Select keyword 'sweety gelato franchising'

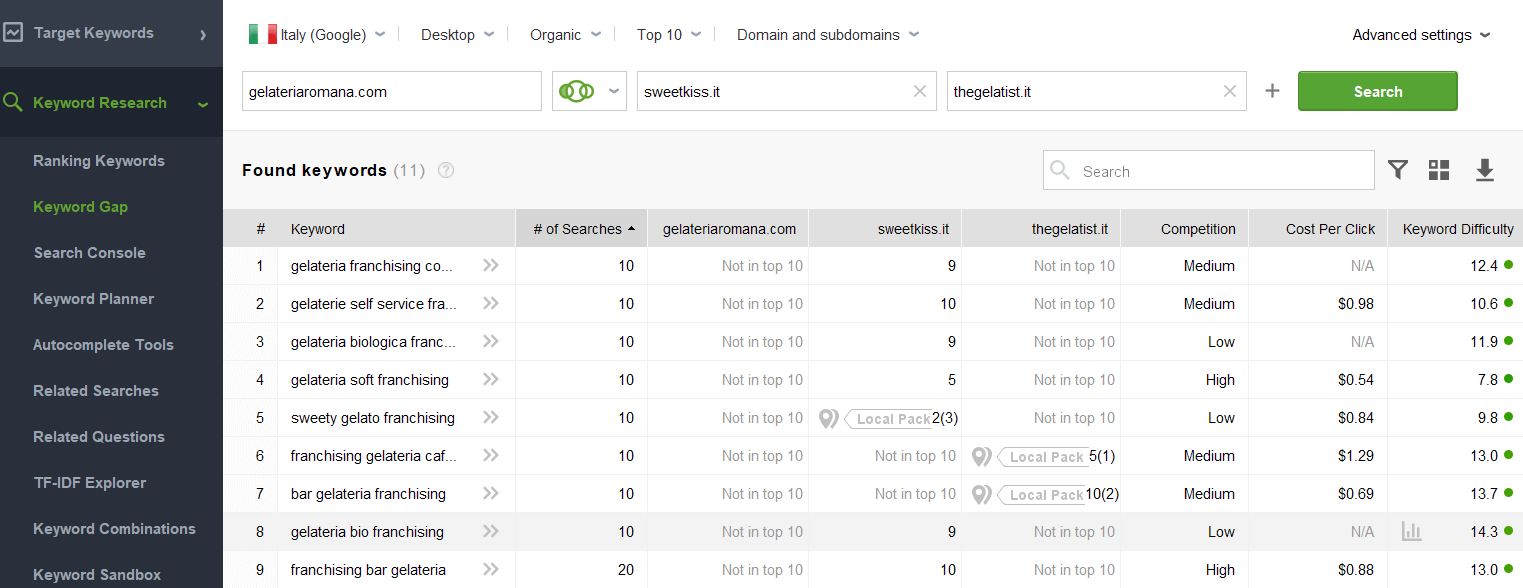click(x=373, y=418)
